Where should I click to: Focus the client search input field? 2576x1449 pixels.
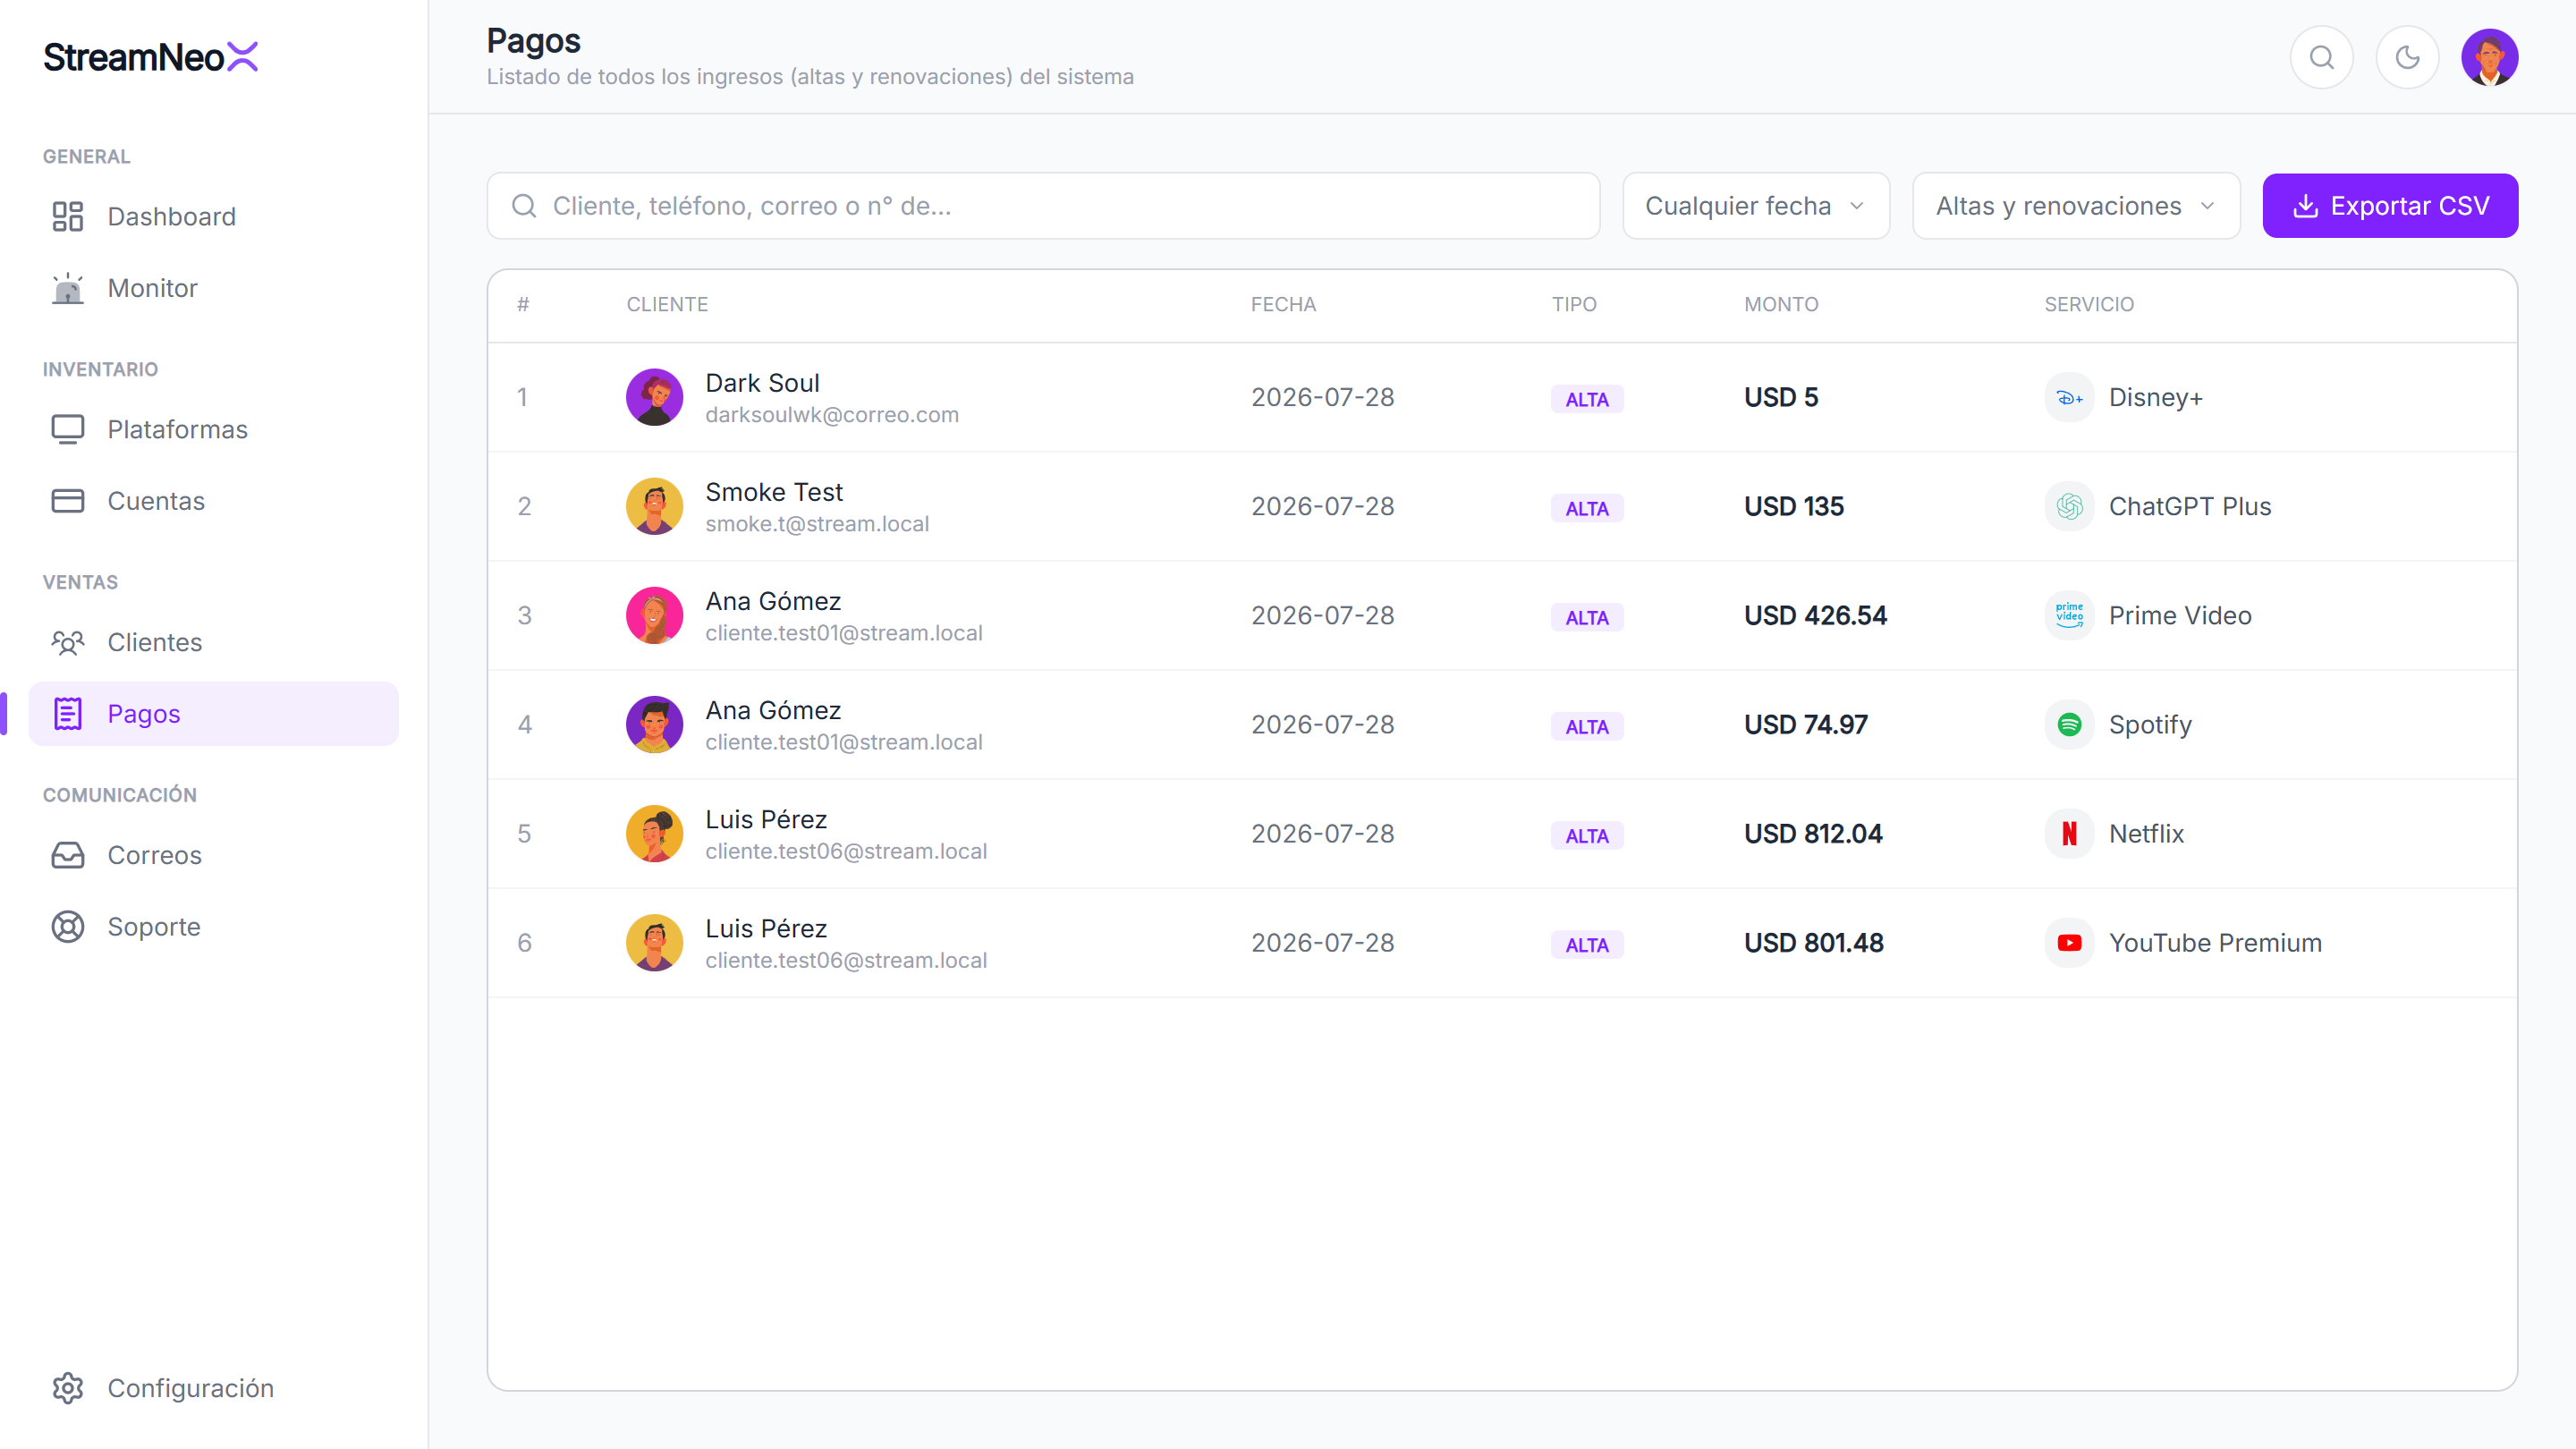pyautogui.click(x=1043, y=206)
